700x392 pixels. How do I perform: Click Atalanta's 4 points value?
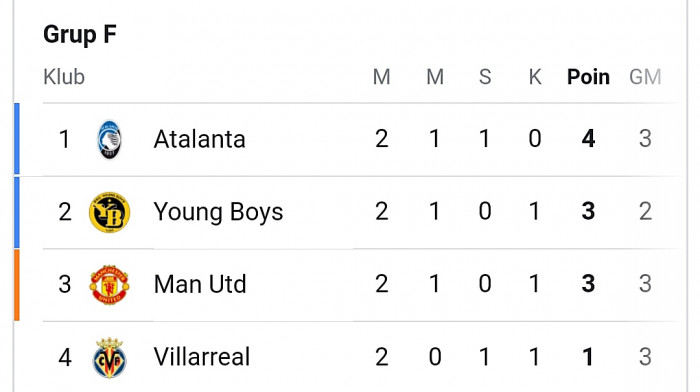click(588, 138)
